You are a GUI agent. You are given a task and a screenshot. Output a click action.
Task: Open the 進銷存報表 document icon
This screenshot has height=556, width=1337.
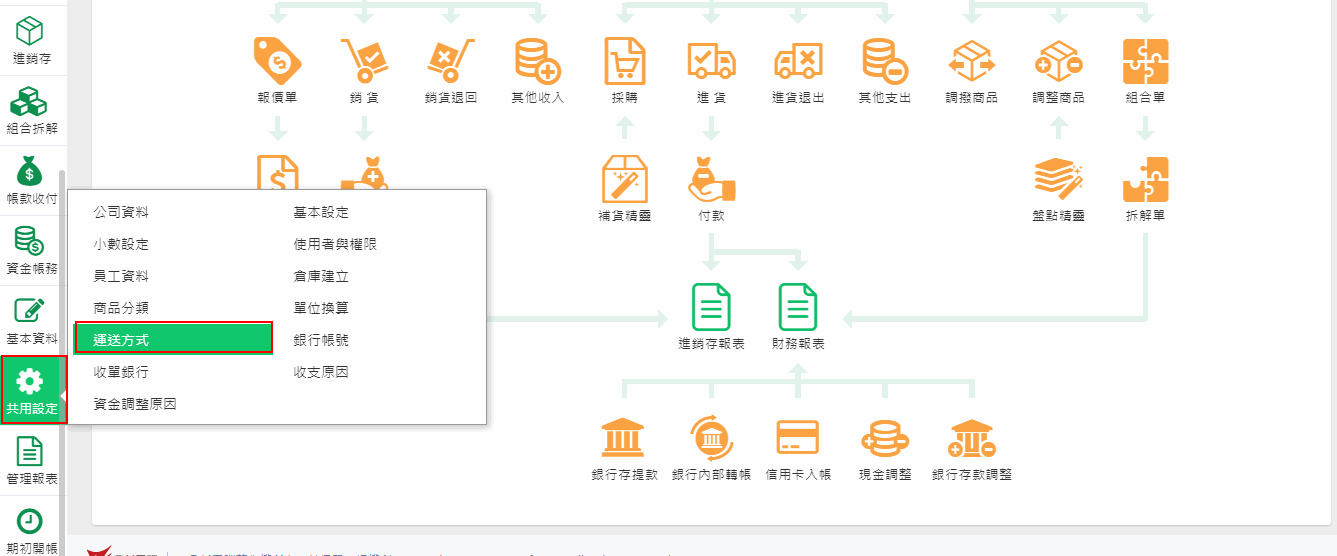tap(711, 307)
